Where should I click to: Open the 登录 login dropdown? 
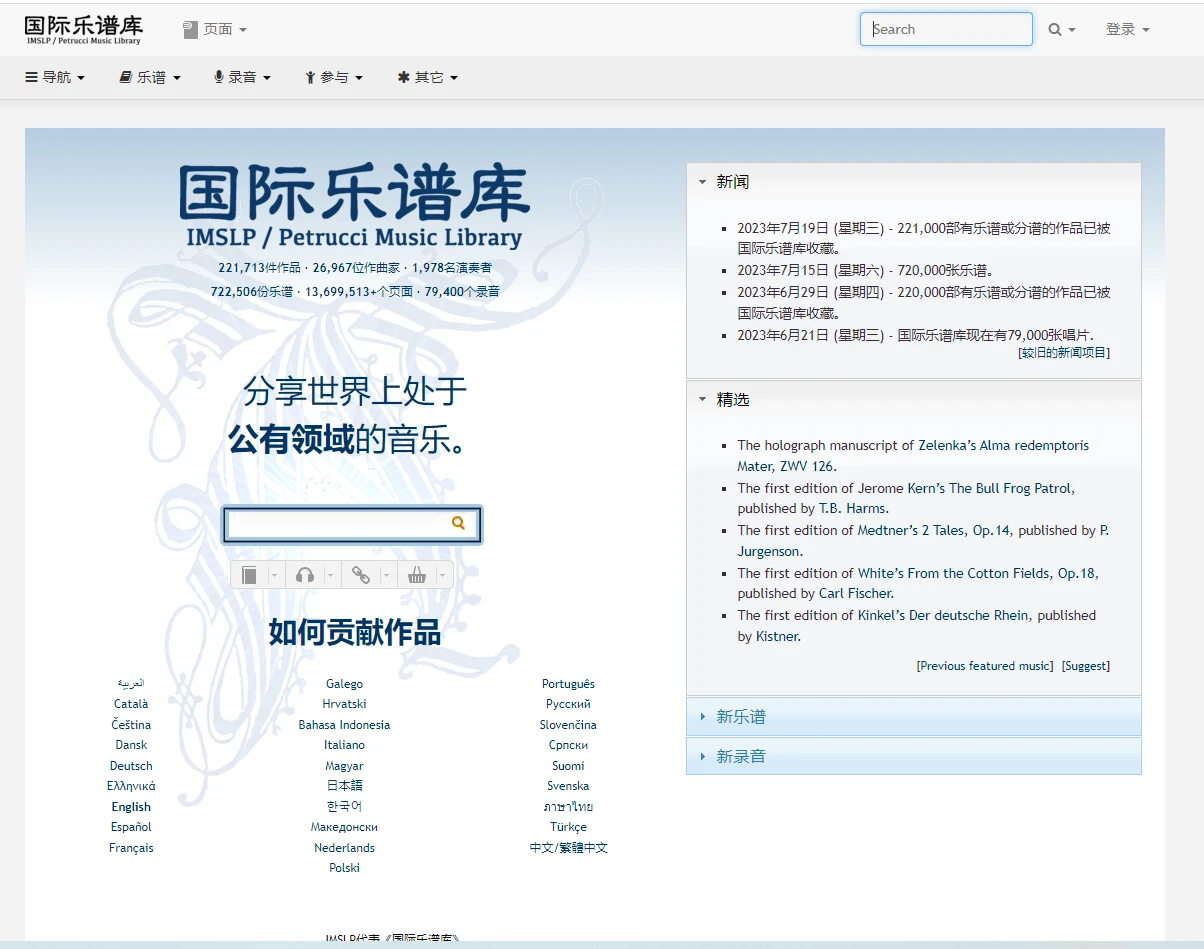coord(1127,30)
